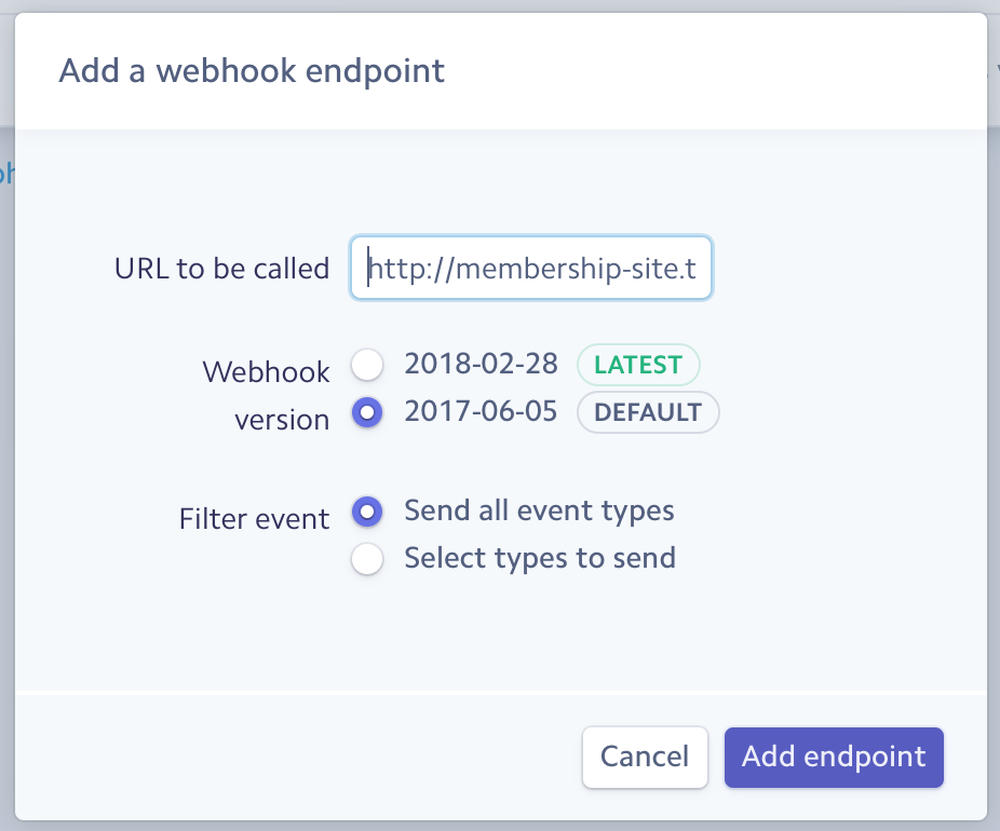Click the 2018-02-28 version text
Screen dimensions: 1000x831
point(480,364)
